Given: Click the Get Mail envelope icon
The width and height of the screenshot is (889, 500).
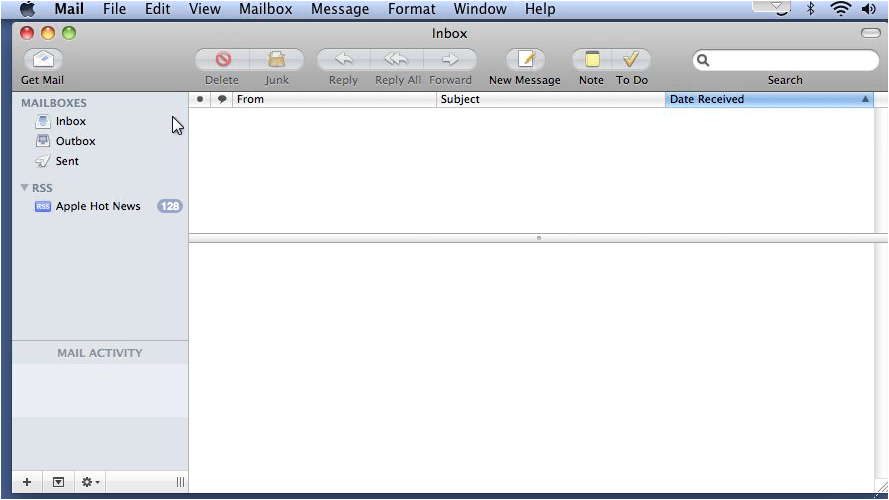Looking at the screenshot, I should 43,59.
